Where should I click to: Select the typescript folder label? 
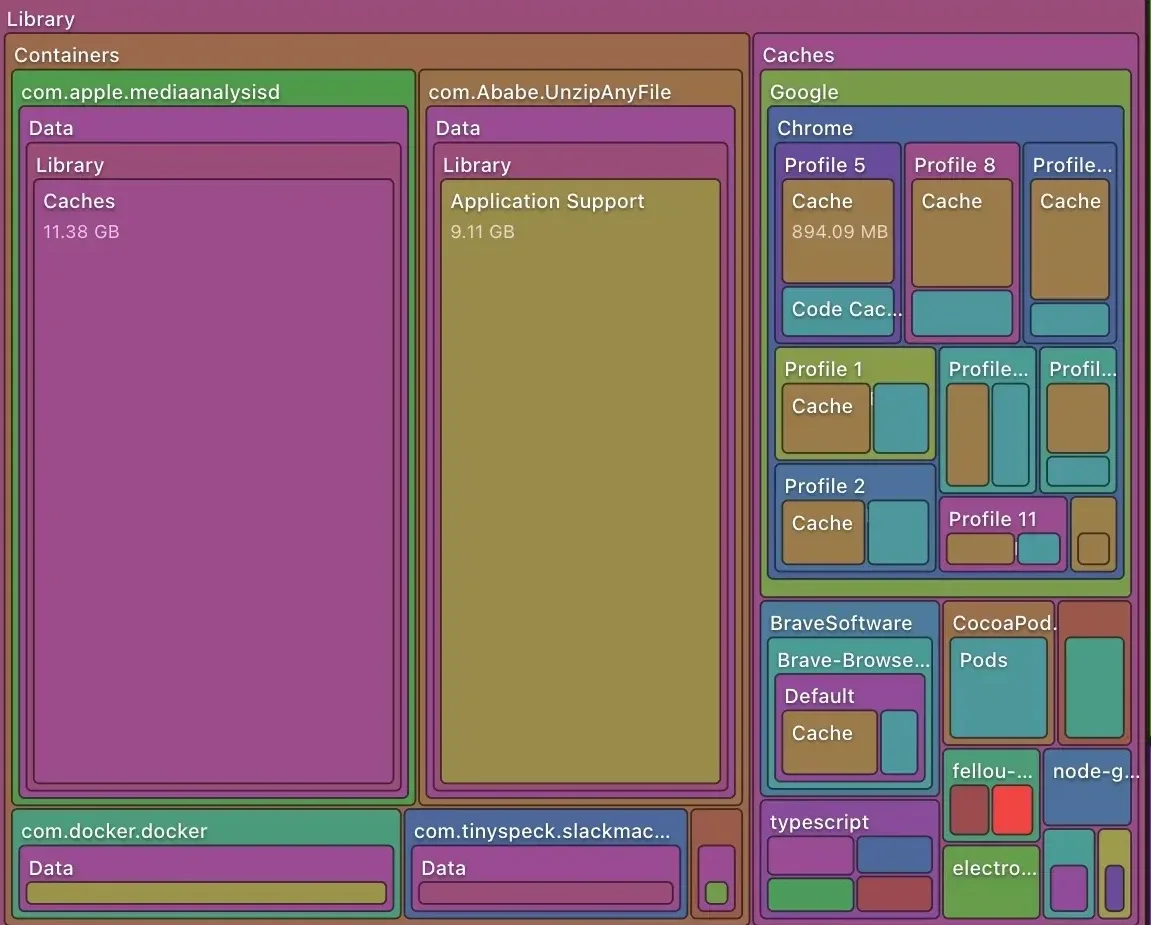click(819, 822)
